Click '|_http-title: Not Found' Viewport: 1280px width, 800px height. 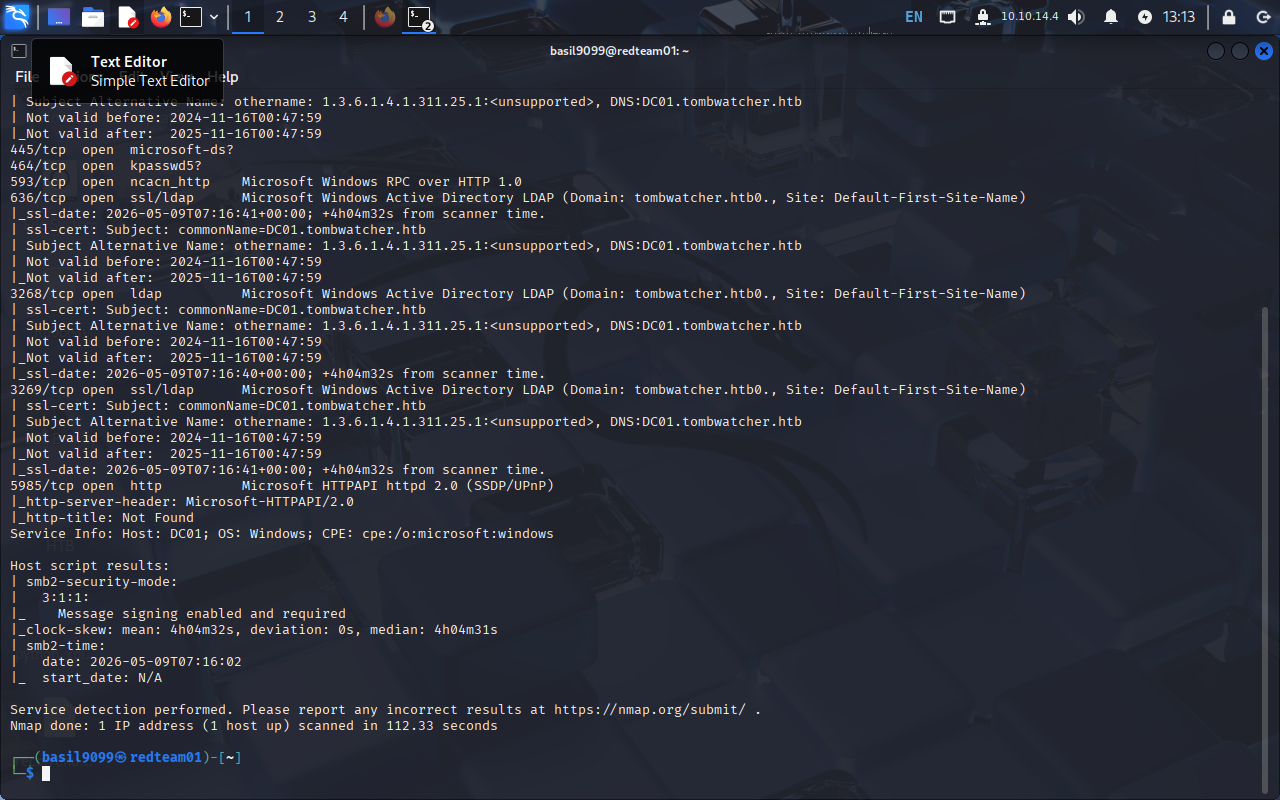click(102, 518)
